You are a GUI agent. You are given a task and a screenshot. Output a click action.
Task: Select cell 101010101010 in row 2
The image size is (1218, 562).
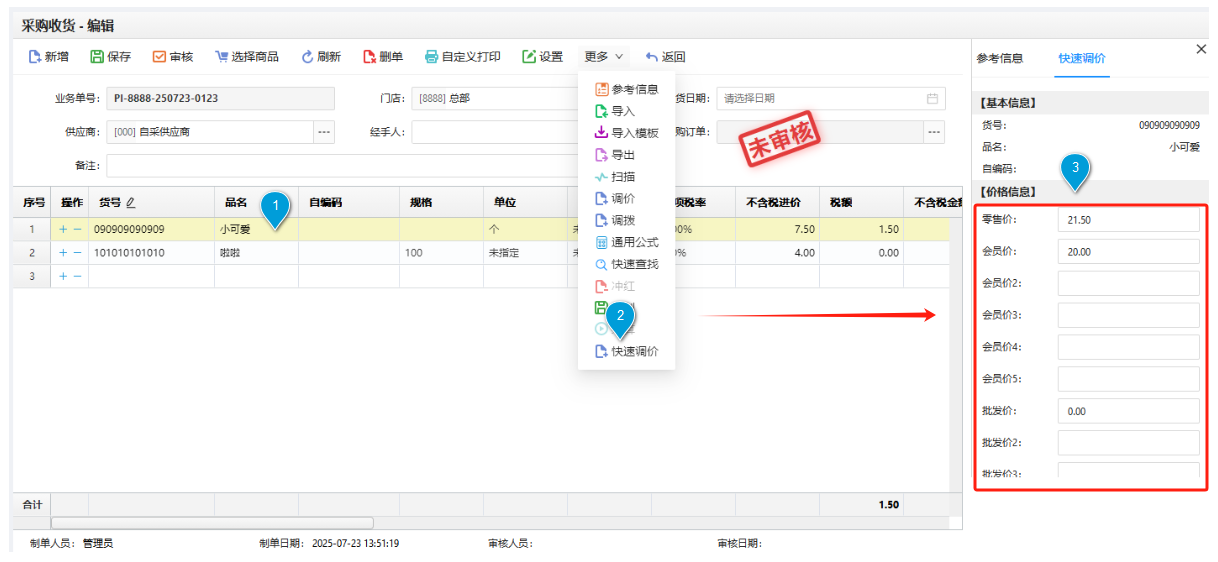(151, 253)
